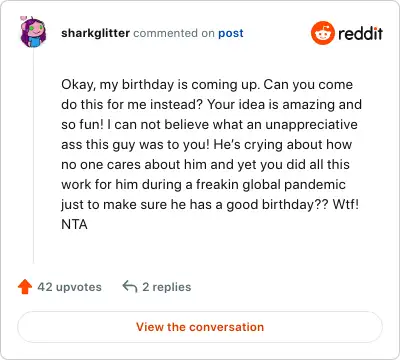This screenshot has height=360, width=400.
Task: Click "Your idea is amazing and" text
Action: tap(284, 104)
